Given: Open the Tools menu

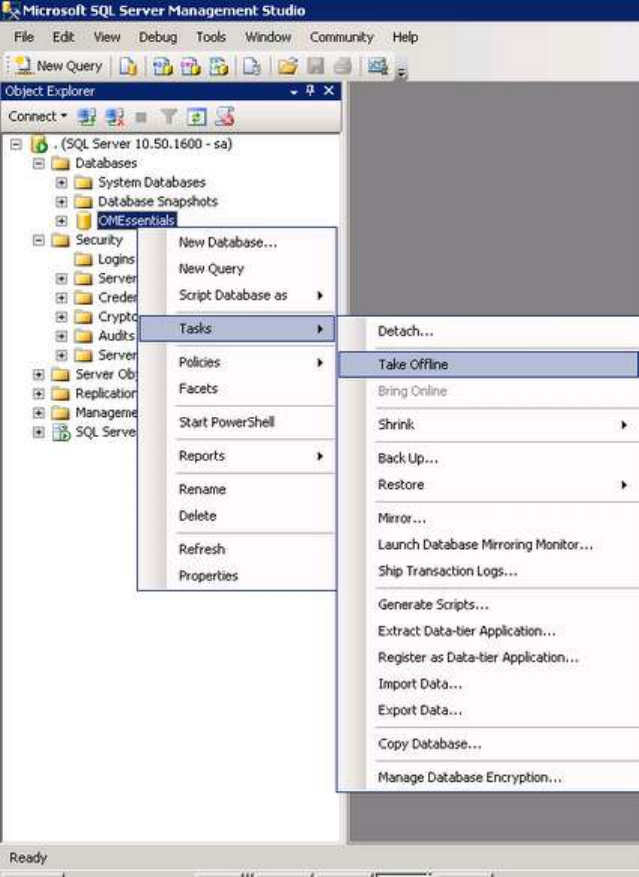Looking at the screenshot, I should [210, 37].
